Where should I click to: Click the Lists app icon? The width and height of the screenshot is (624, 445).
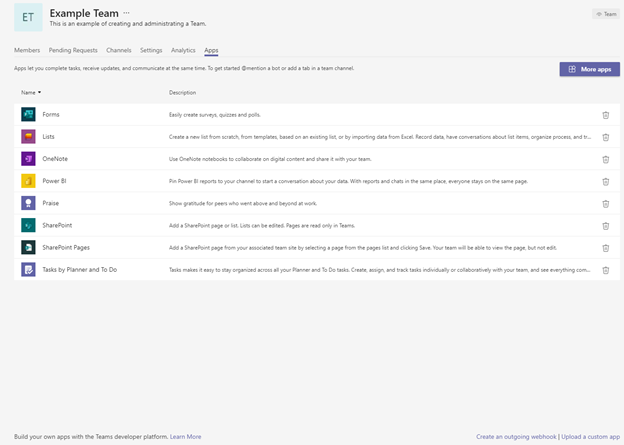[x=28, y=137]
